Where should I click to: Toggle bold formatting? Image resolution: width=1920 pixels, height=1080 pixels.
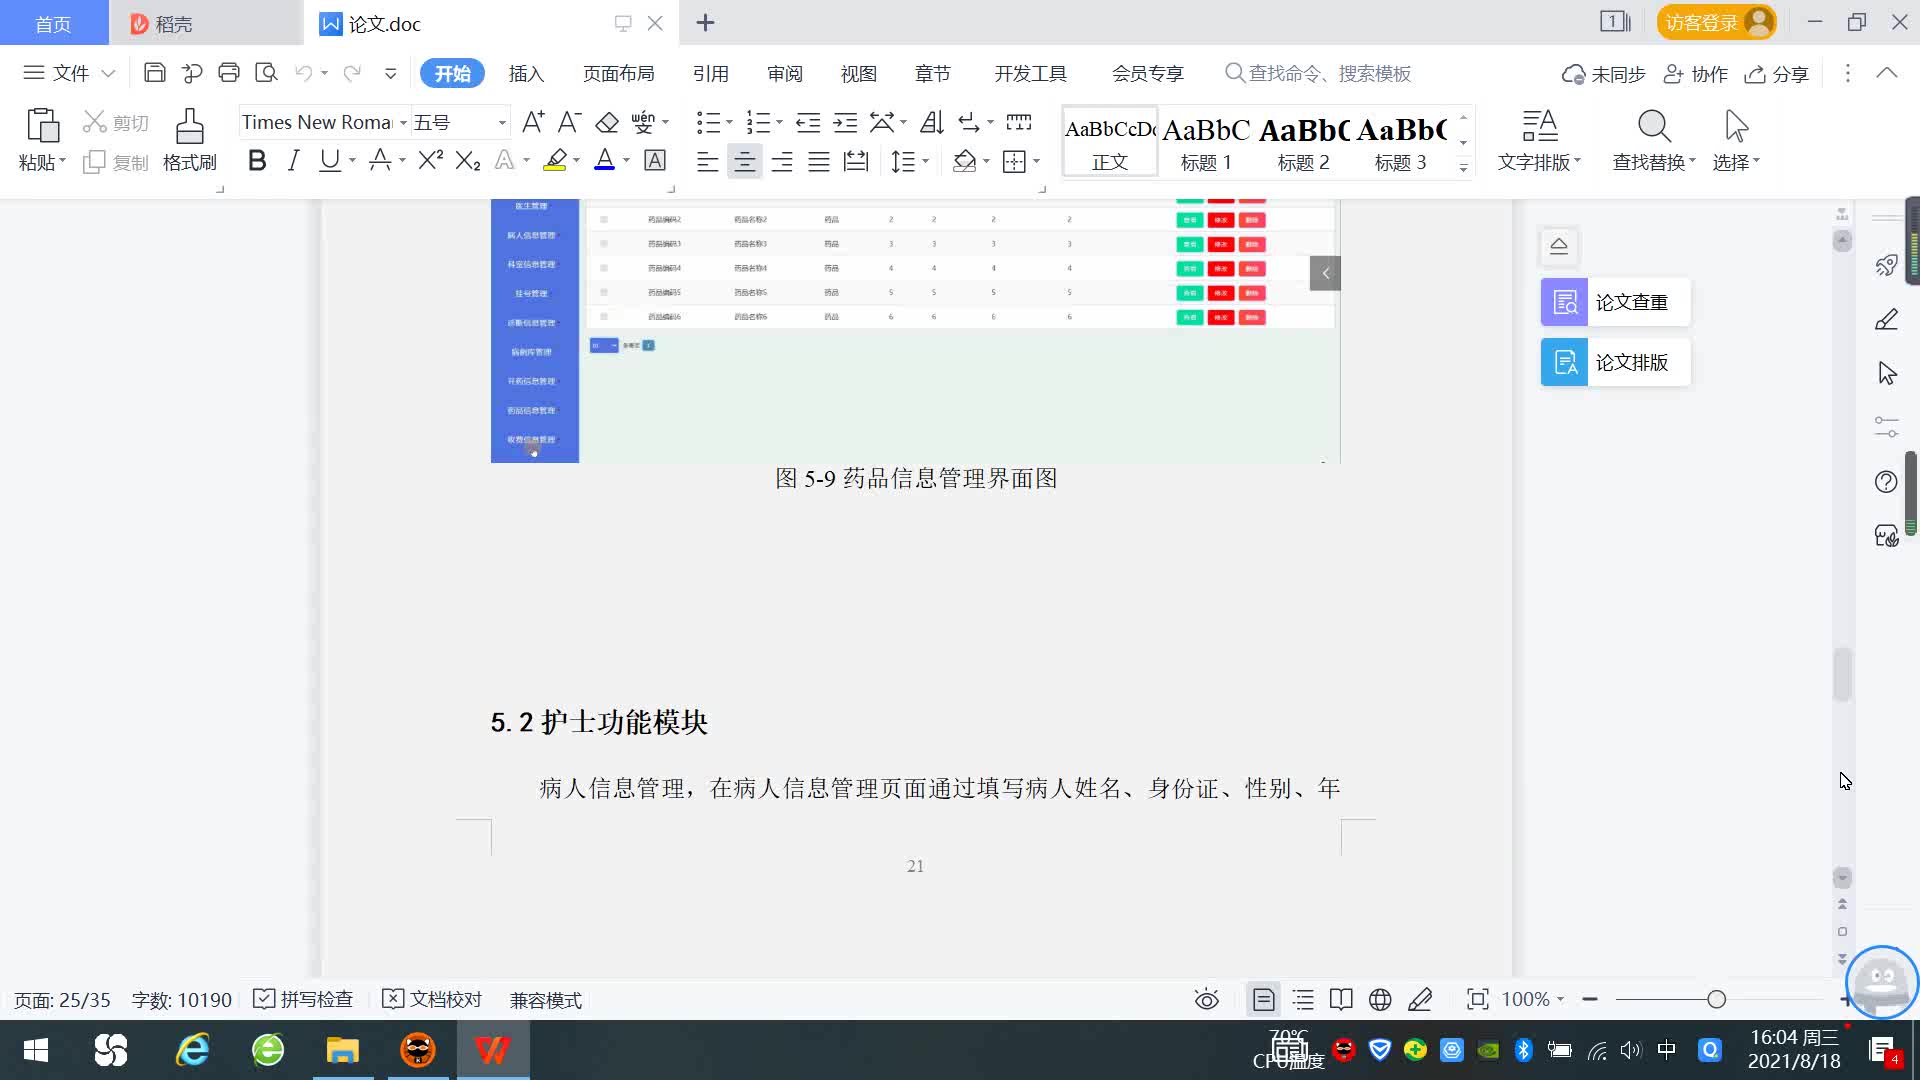(x=257, y=160)
